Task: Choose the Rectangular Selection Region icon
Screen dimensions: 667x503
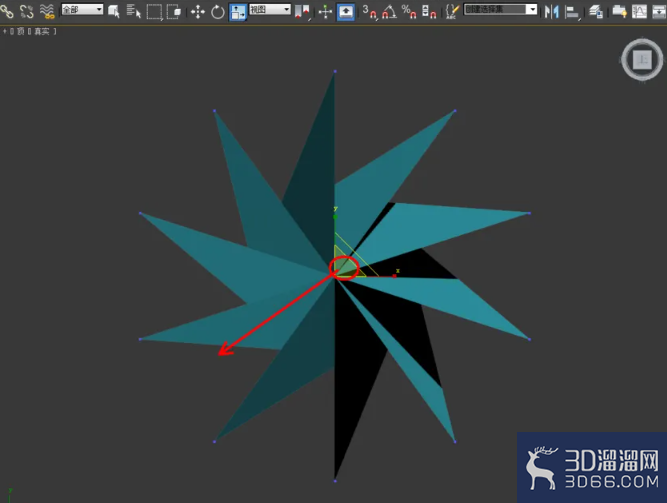Action: point(154,11)
